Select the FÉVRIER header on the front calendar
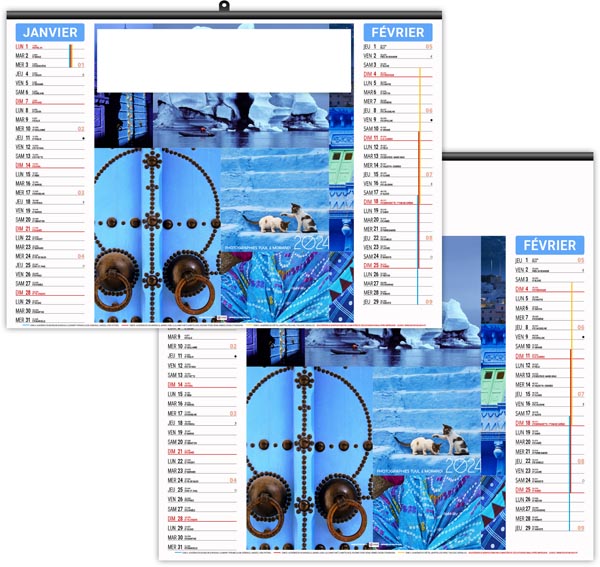Screen dimensions: 600x567 550,245
